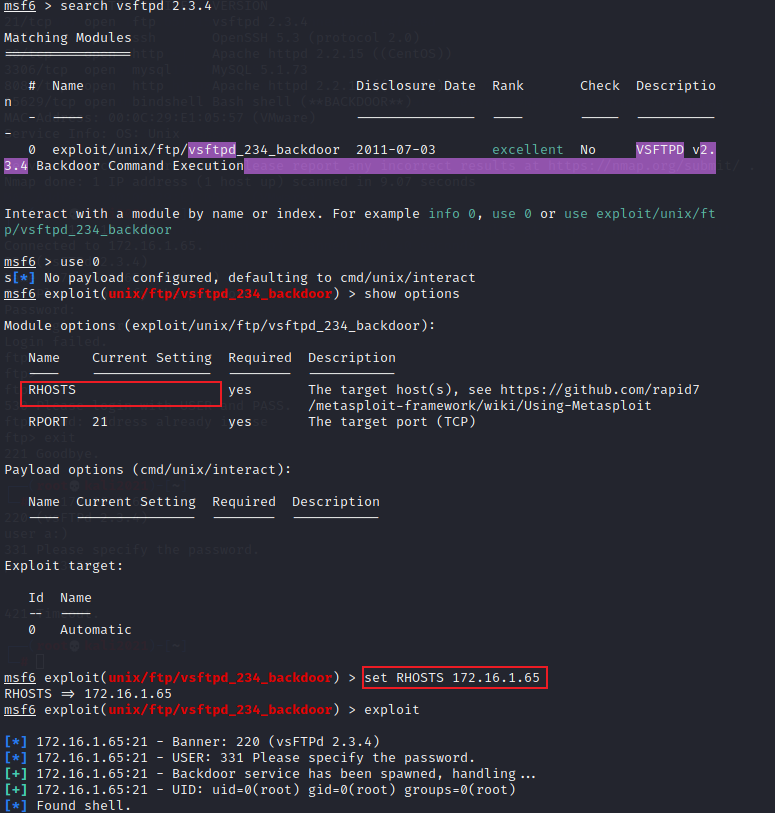Click the 'RHOSTS ⇒ 172.16.1.65' output line
775x813 pixels.
click(88, 694)
